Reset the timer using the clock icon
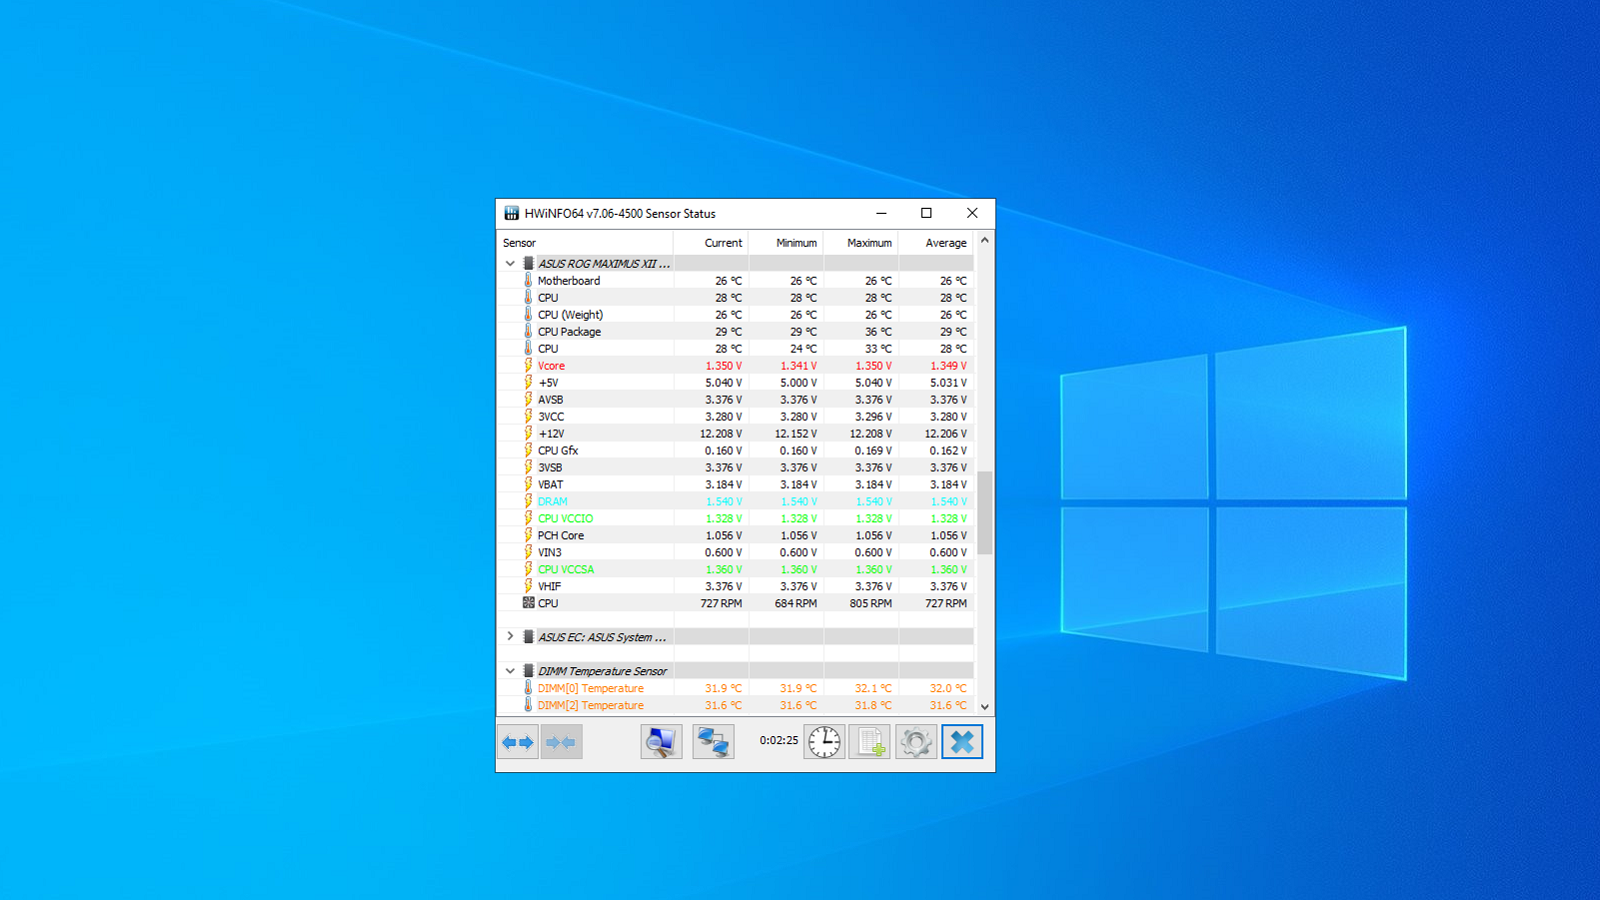The height and width of the screenshot is (900, 1600). 824,742
